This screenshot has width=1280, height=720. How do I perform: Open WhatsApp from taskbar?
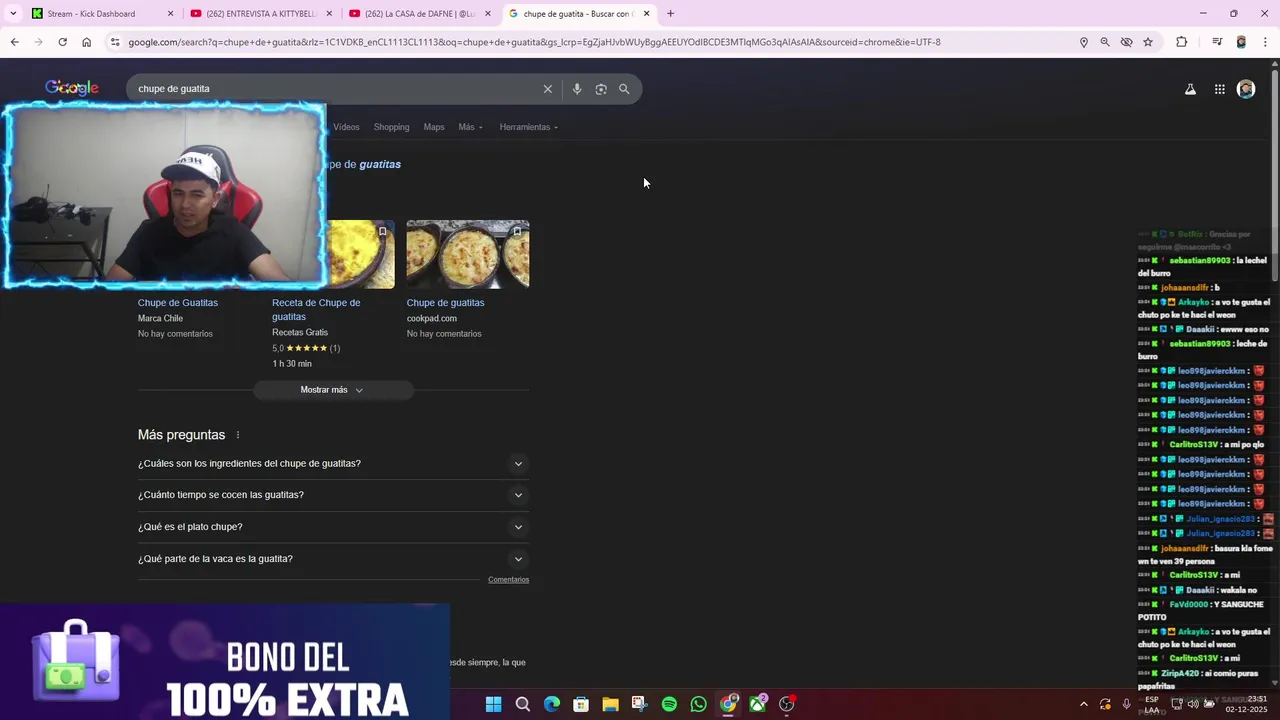point(698,704)
